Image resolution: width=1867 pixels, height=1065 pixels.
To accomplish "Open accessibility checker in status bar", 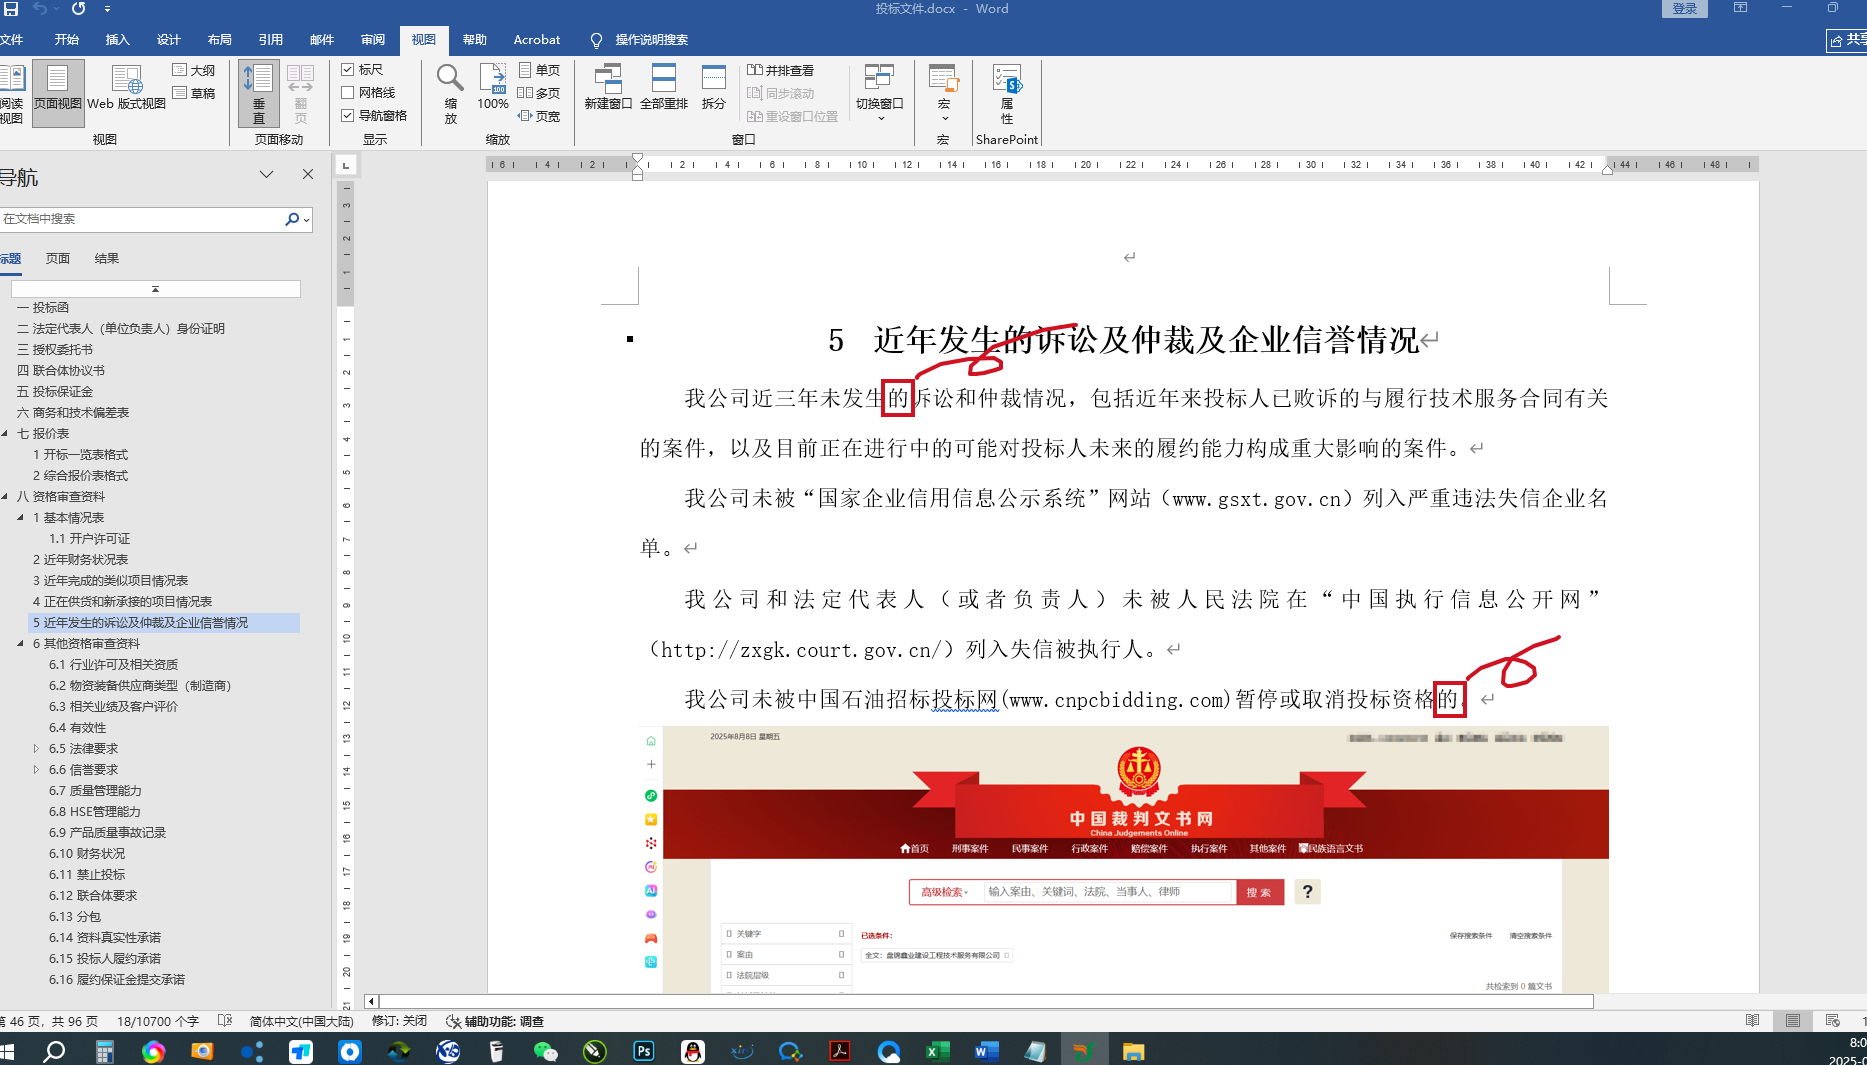I will 495,1021.
